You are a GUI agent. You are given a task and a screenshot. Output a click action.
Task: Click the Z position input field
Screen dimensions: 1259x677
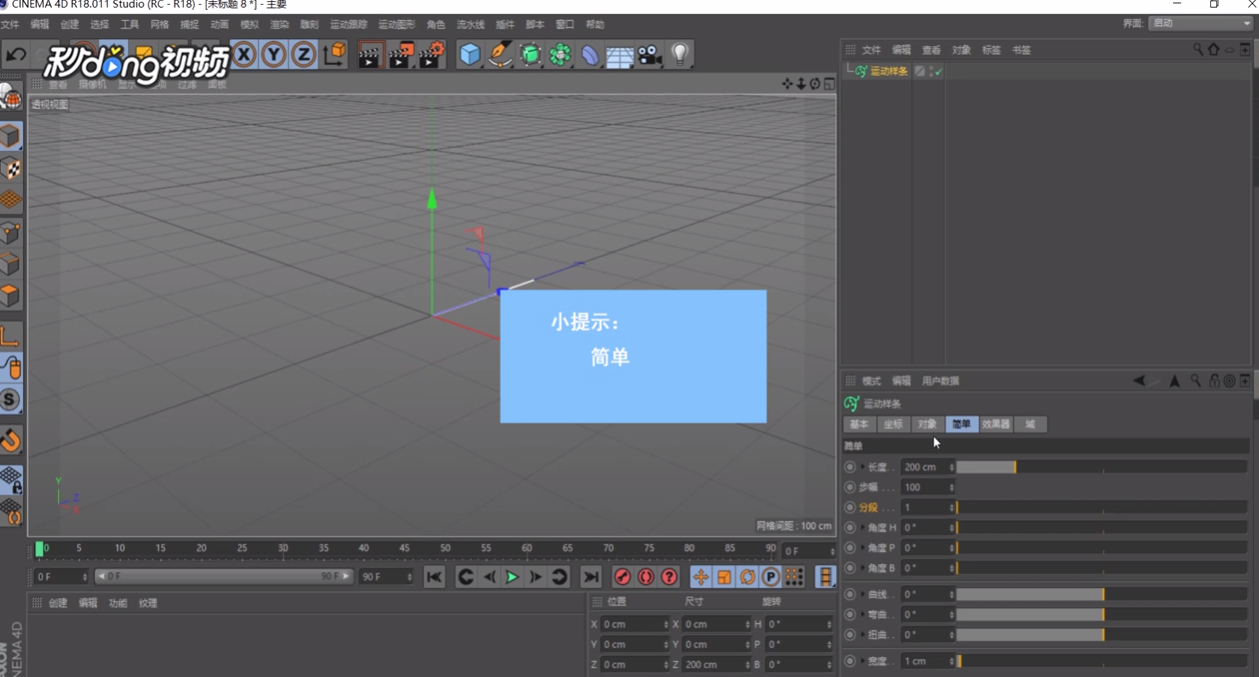tap(630, 664)
